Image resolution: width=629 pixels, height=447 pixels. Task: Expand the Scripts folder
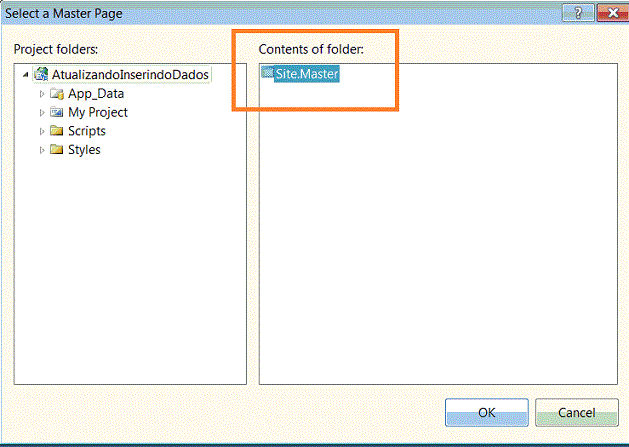click(x=42, y=131)
